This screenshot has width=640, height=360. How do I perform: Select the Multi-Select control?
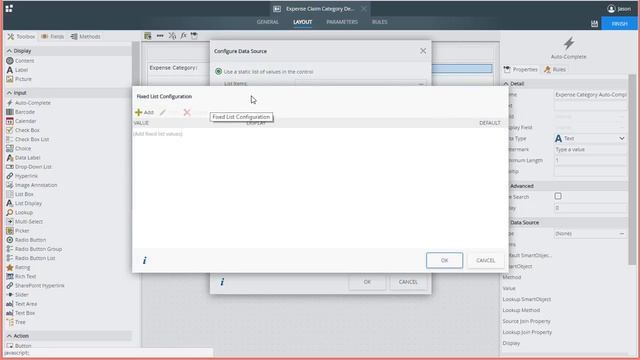click(24, 222)
